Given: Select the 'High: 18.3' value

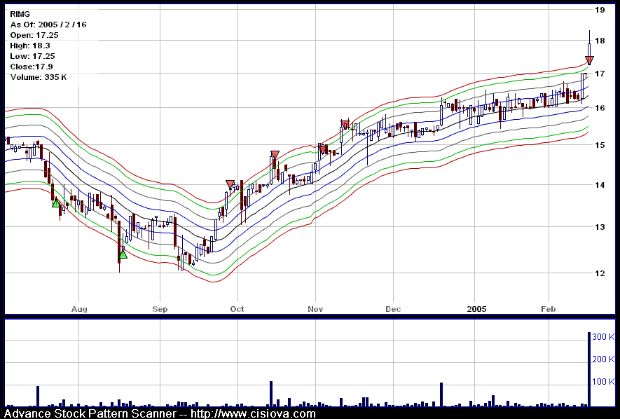Looking at the screenshot, I should coord(30,45).
